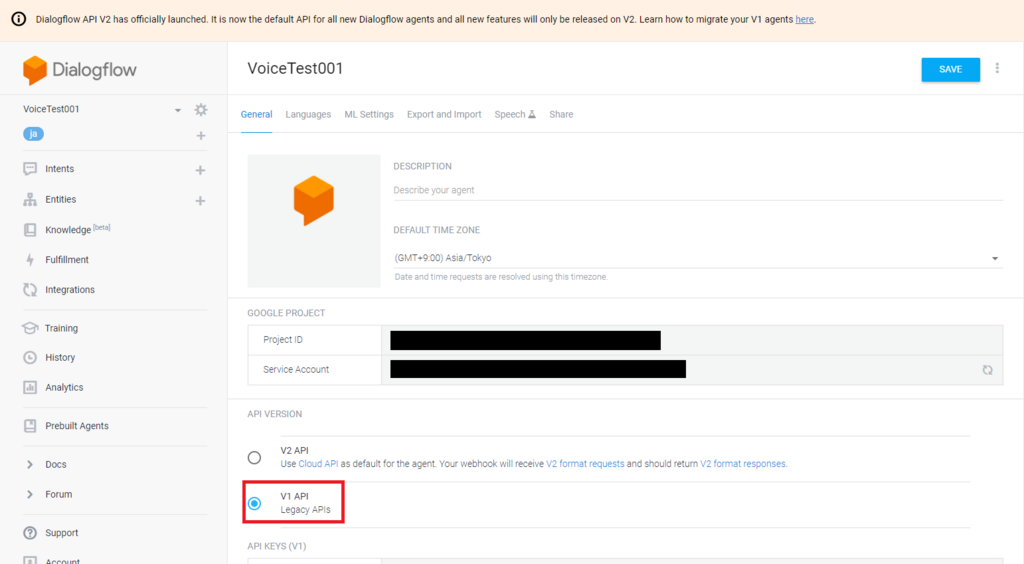This screenshot has height=564, width=1024.
Task: Expand the Forum section
Action: click(30, 495)
